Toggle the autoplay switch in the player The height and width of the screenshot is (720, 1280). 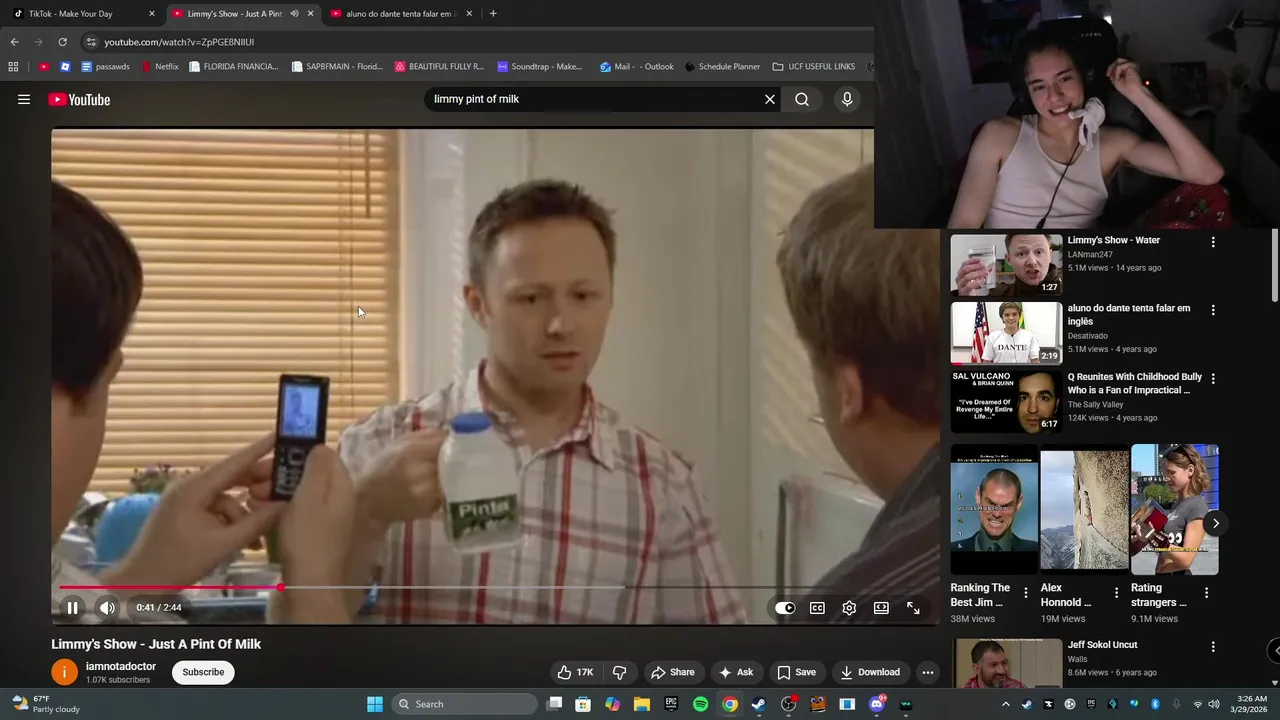pyautogui.click(x=785, y=607)
